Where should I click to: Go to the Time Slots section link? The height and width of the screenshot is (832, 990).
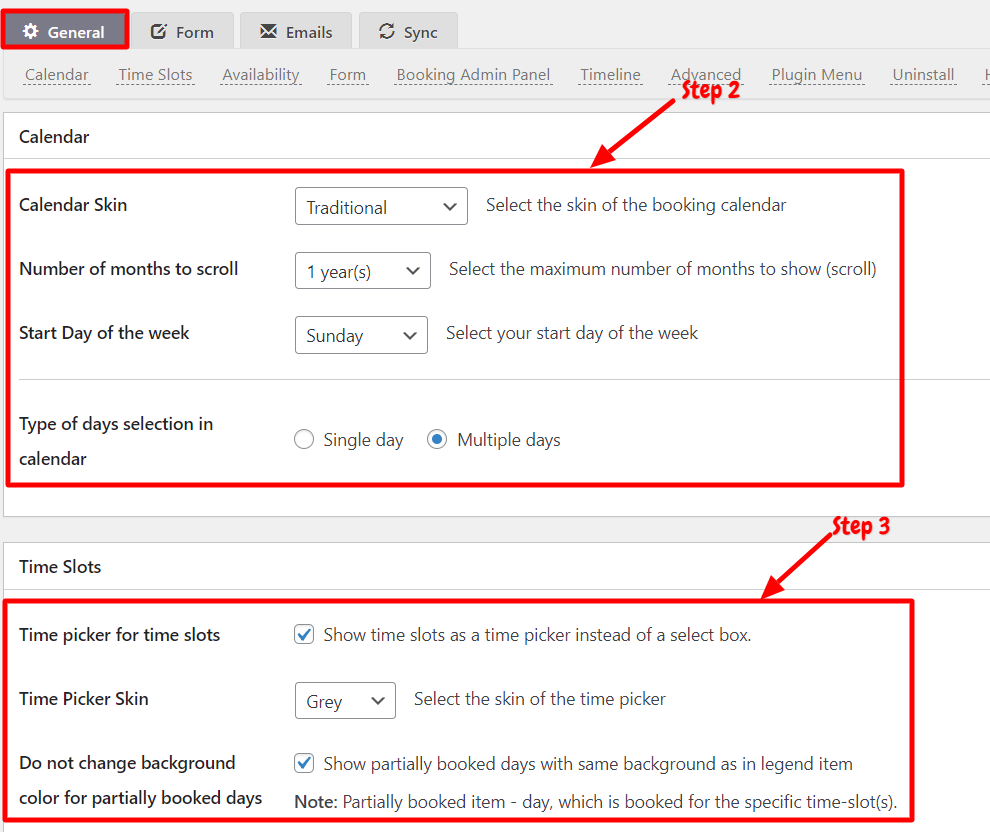pos(155,74)
